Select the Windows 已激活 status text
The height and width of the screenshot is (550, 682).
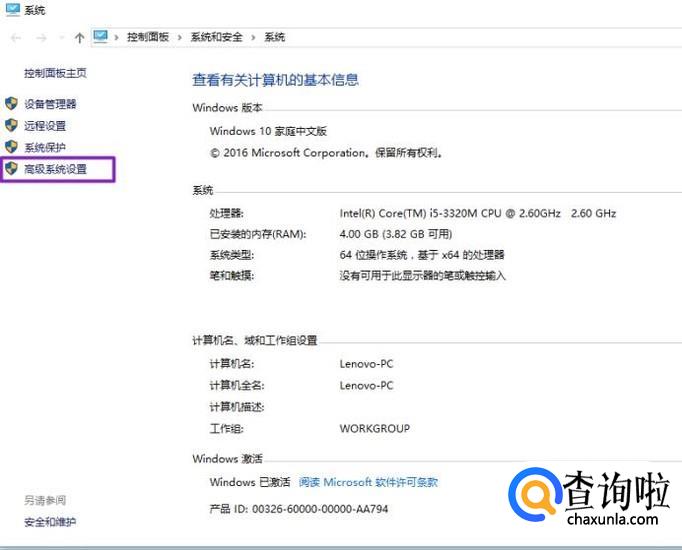click(x=250, y=482)
